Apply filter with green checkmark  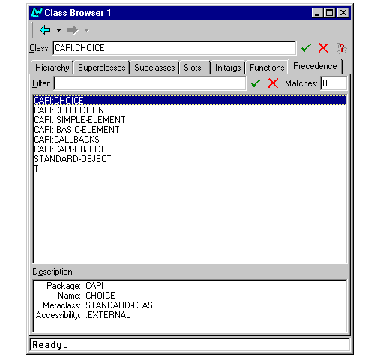click(x=255, y=83)
